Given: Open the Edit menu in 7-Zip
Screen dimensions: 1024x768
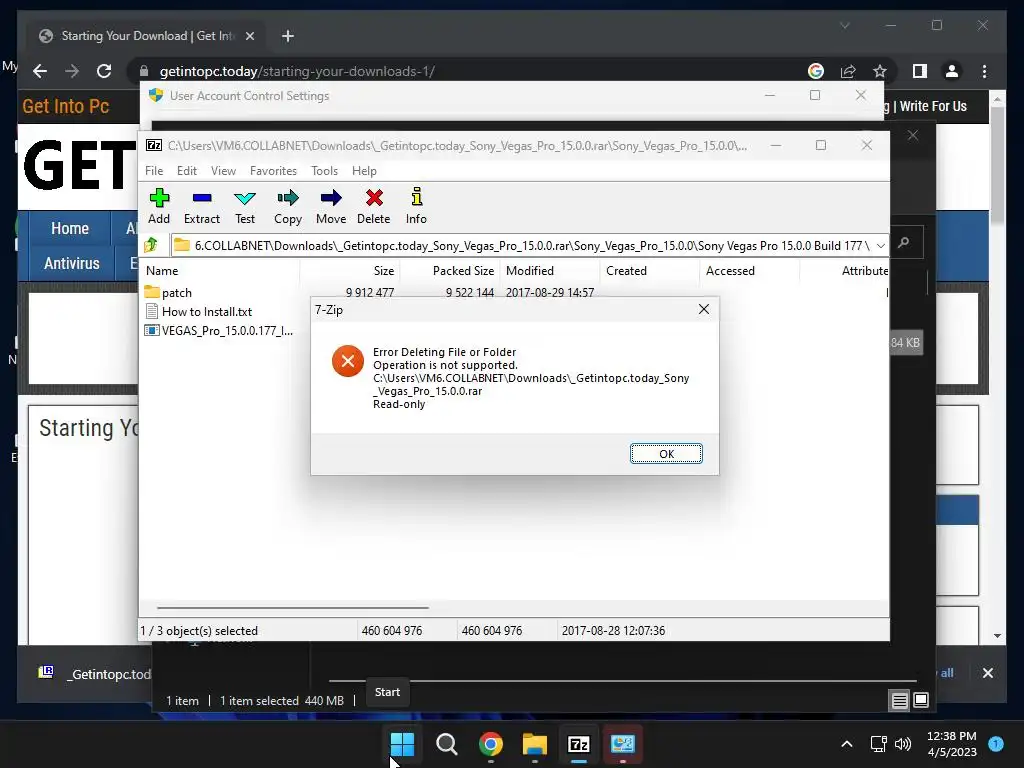Looking at the screenshot, I should pyautogui.click(x=187, y=170).
